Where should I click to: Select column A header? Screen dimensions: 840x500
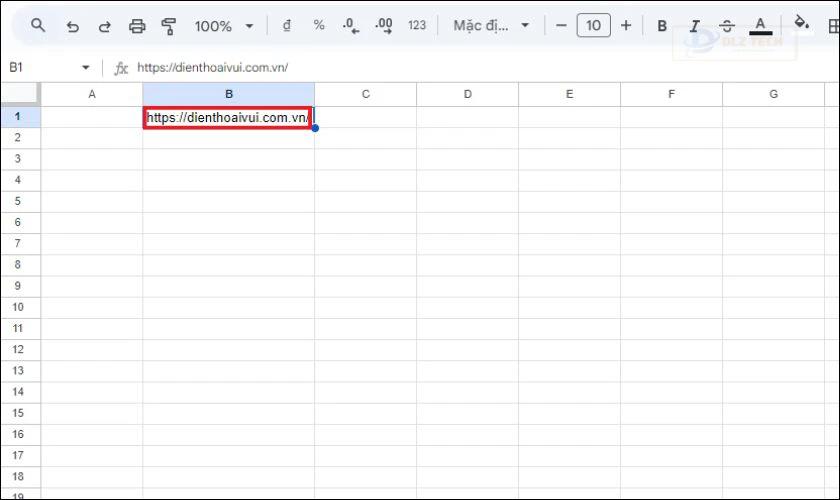click(92, 94)
